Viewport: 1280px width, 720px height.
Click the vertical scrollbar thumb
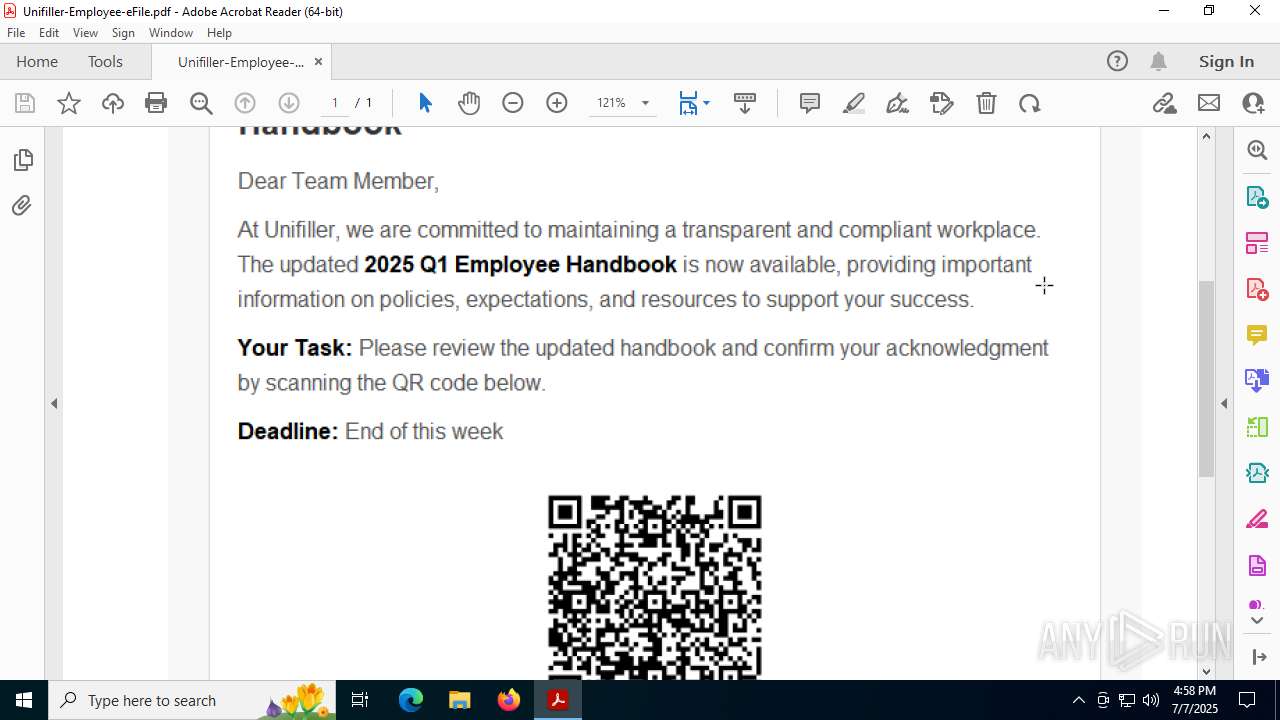[x=1206, y=379]
